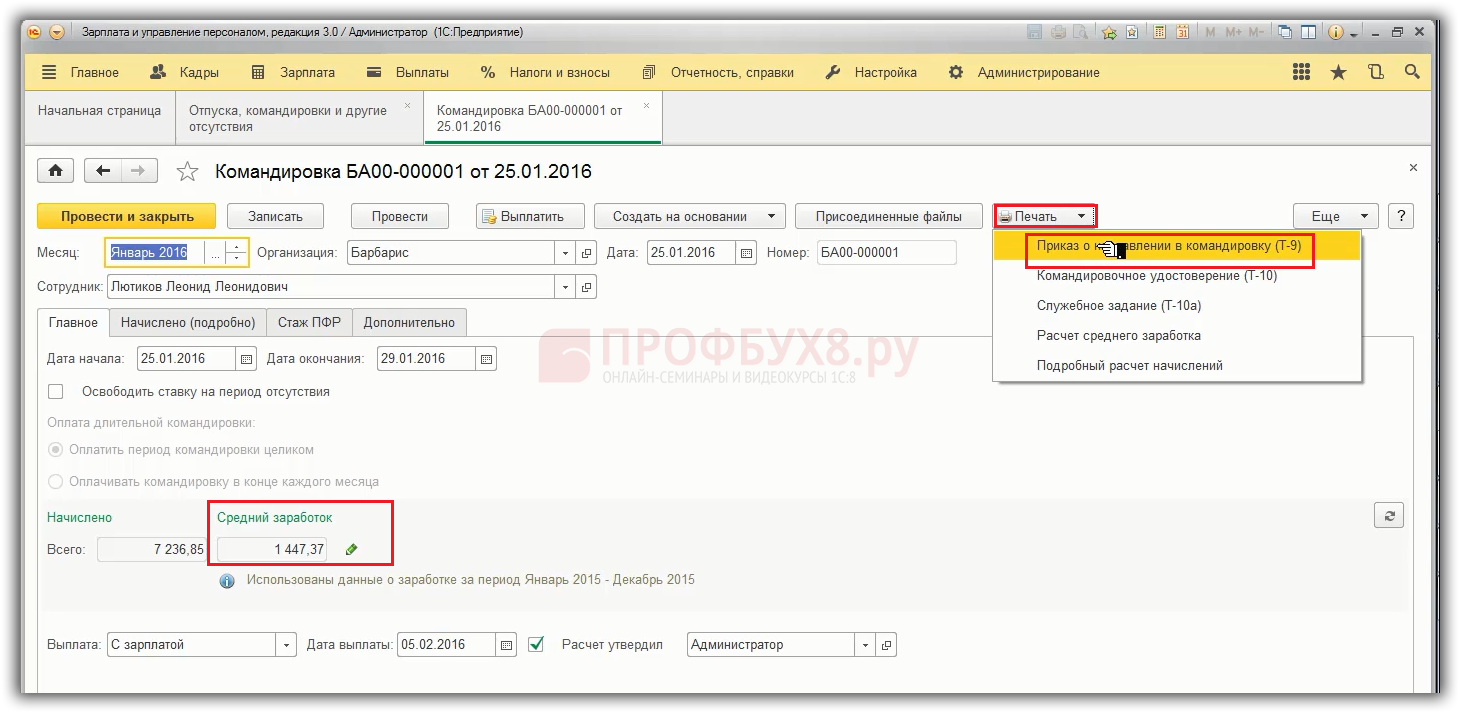The width and height of the screenshot is (1460, 713).
Task: Edit average earnings with the green pencil
Action: 351,549
